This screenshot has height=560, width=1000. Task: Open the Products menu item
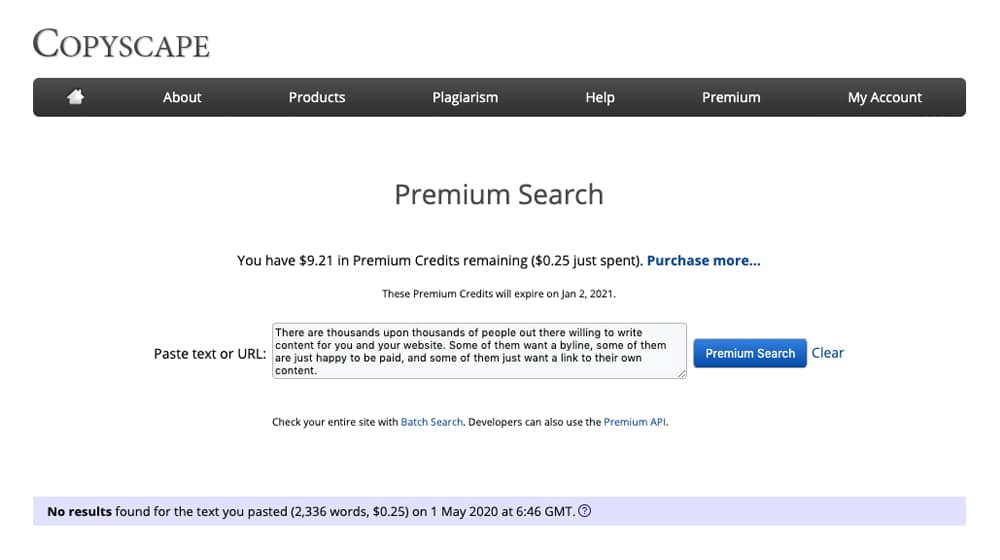[317, 97]
